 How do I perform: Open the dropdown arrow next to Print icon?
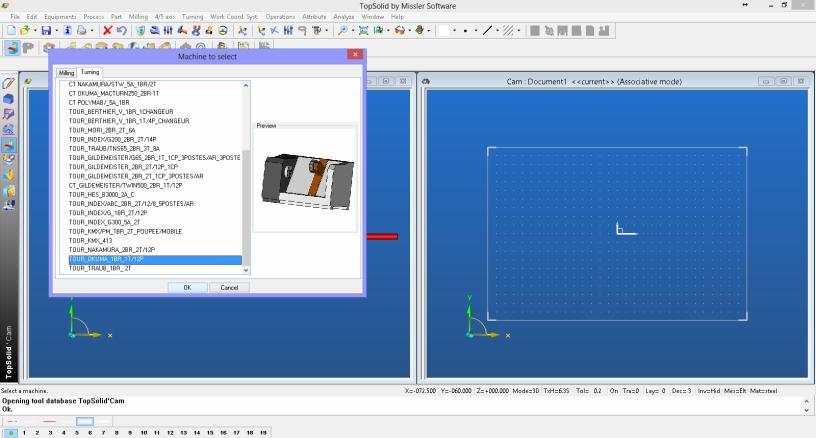point(92,31)
